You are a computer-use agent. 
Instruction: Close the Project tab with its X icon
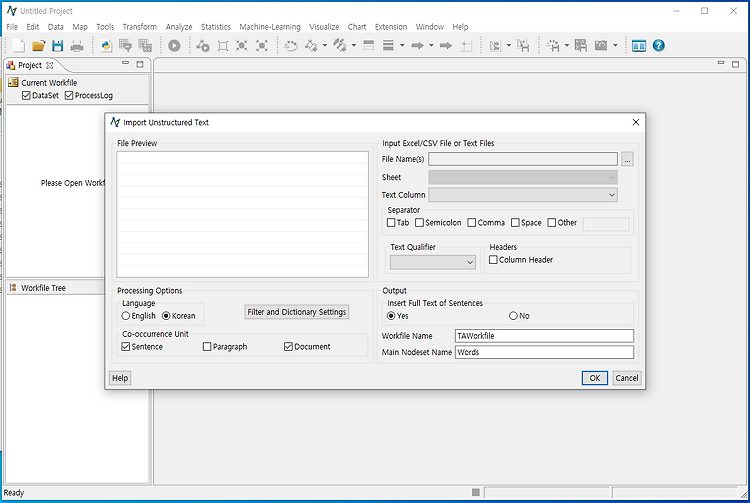pyautogui.click(x=50, y=65)
